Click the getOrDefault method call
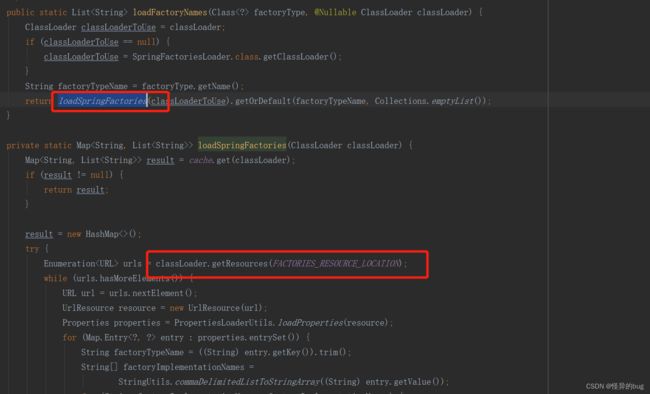This screenshot has width=650, height=394. 263,101
